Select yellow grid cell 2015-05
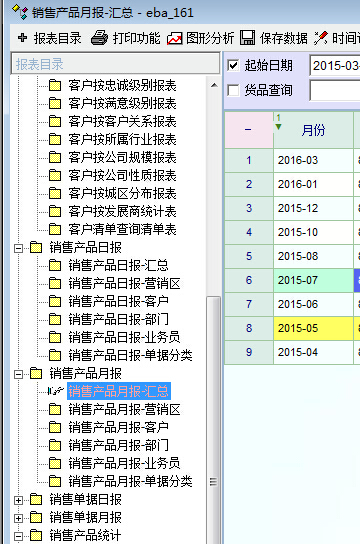 (314, 328)
